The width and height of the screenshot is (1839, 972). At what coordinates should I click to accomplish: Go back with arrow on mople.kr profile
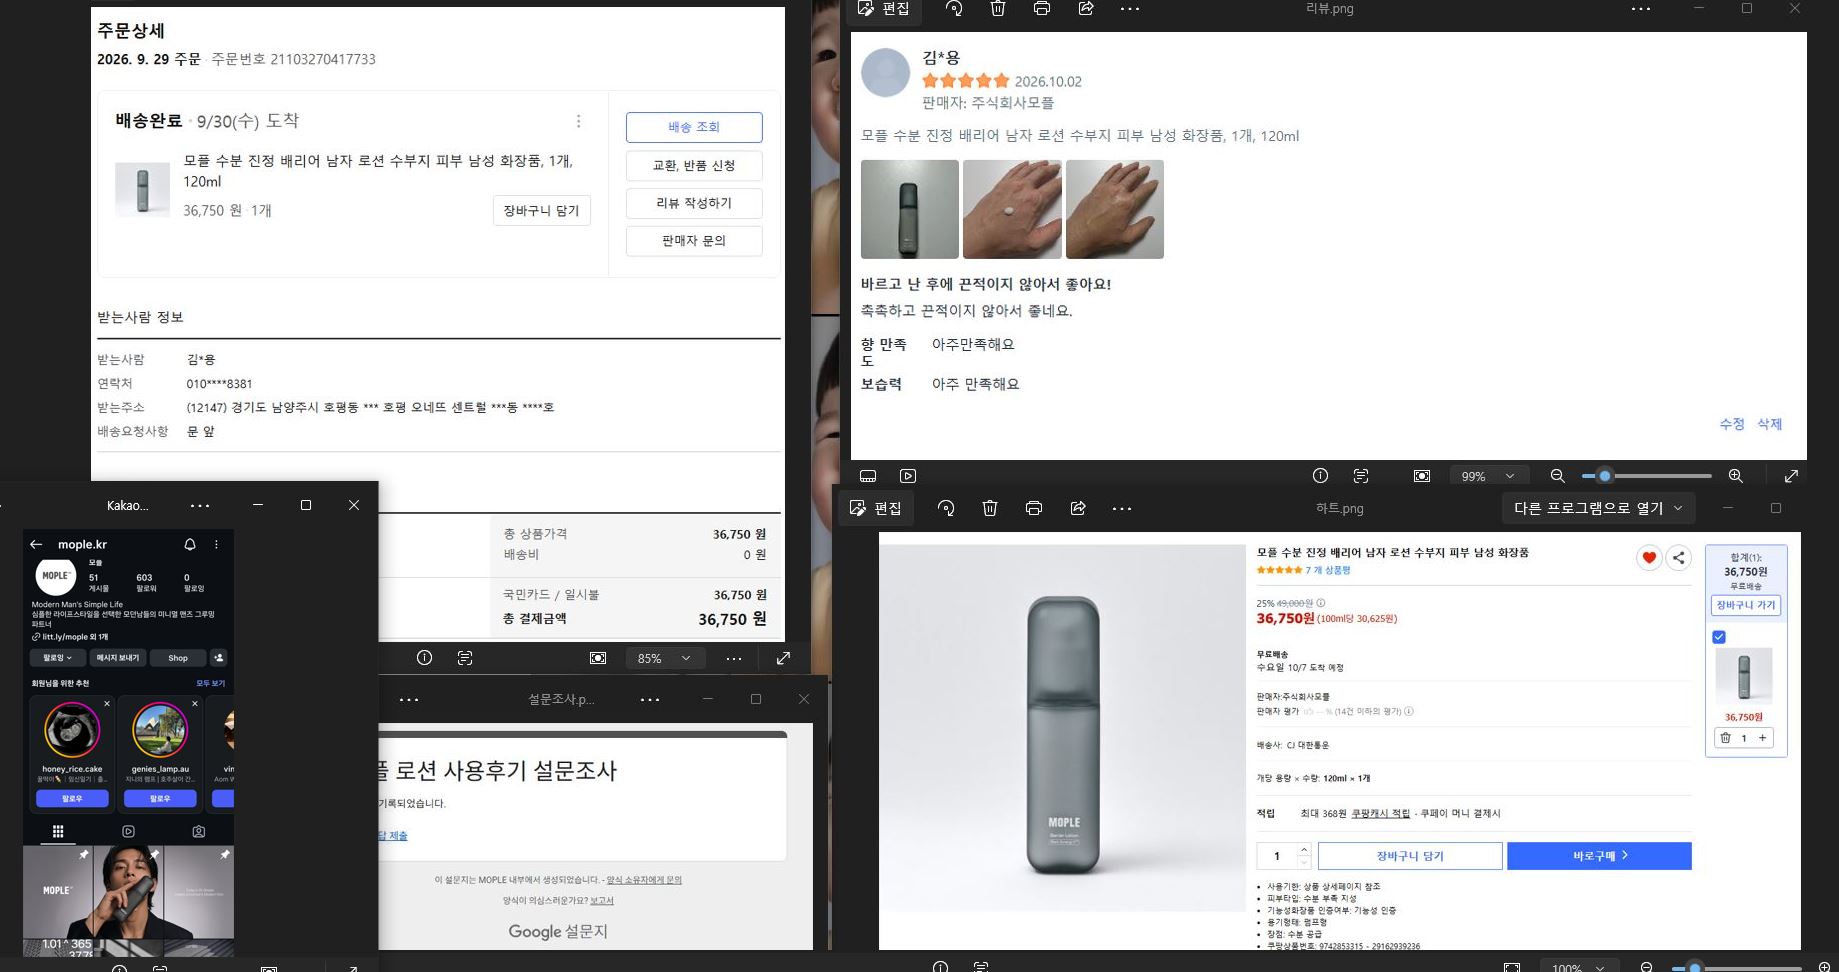pos(36,544)
